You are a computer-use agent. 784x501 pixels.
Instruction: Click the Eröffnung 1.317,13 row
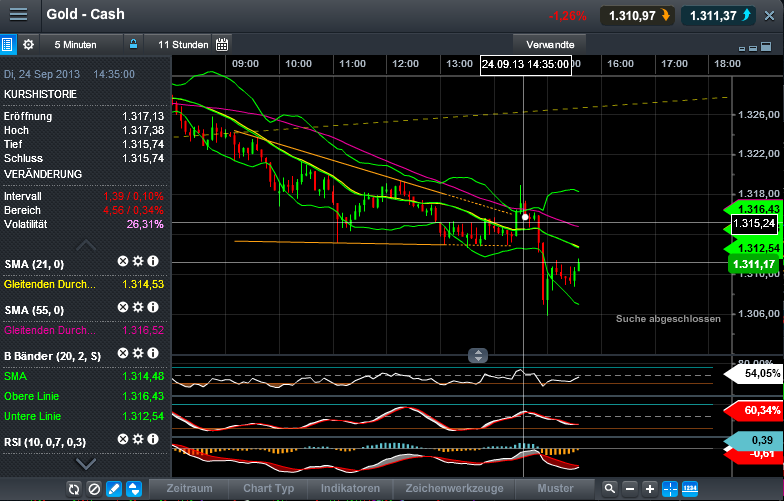pos(84,116)
